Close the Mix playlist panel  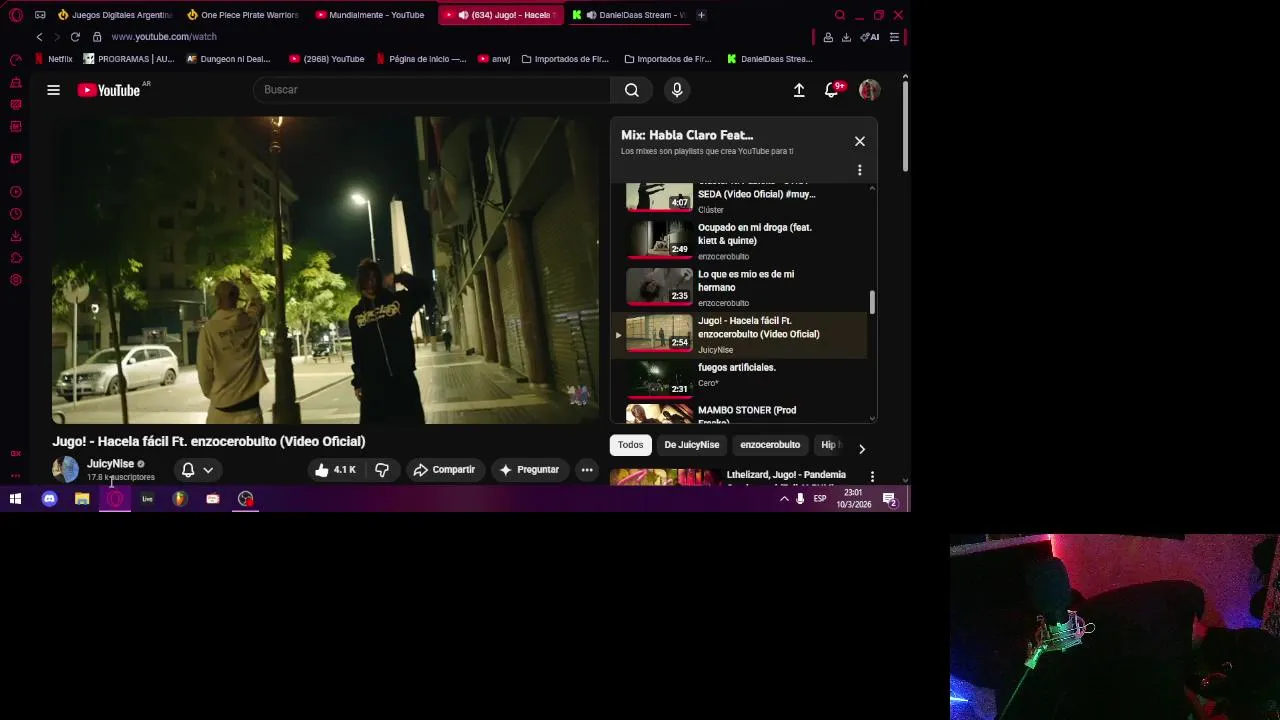click(x=859, y=141)
